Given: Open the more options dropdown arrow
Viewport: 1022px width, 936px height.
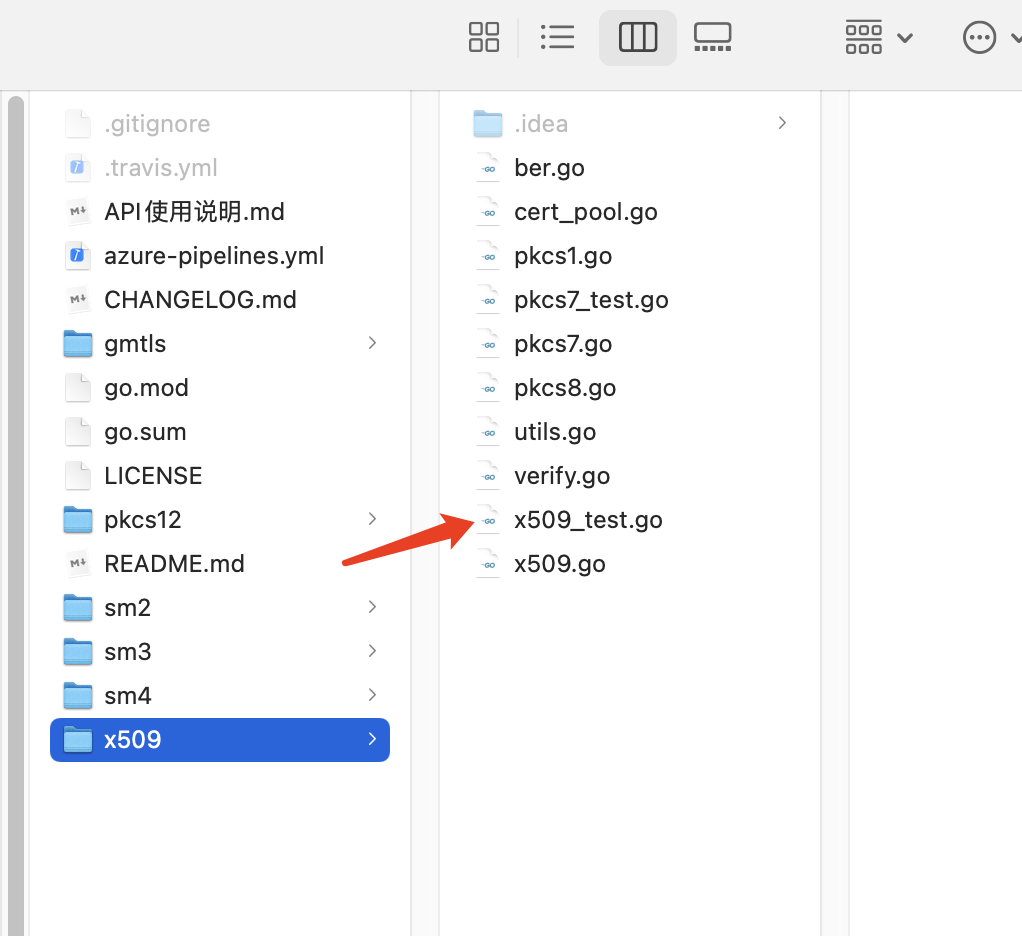Looking at the screenshot, I should tap(1015, 37).
